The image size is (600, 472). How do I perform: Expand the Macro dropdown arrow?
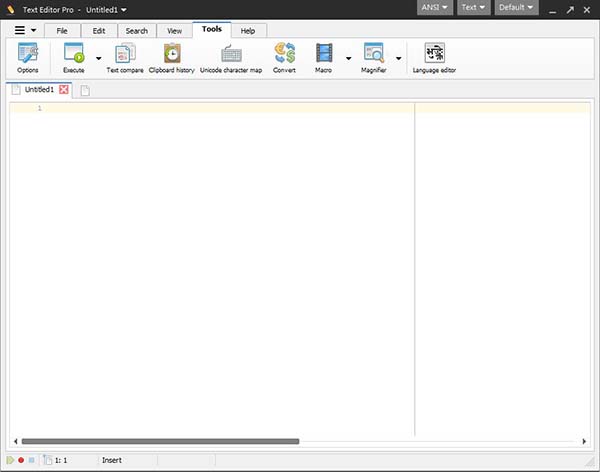[348, 59]
